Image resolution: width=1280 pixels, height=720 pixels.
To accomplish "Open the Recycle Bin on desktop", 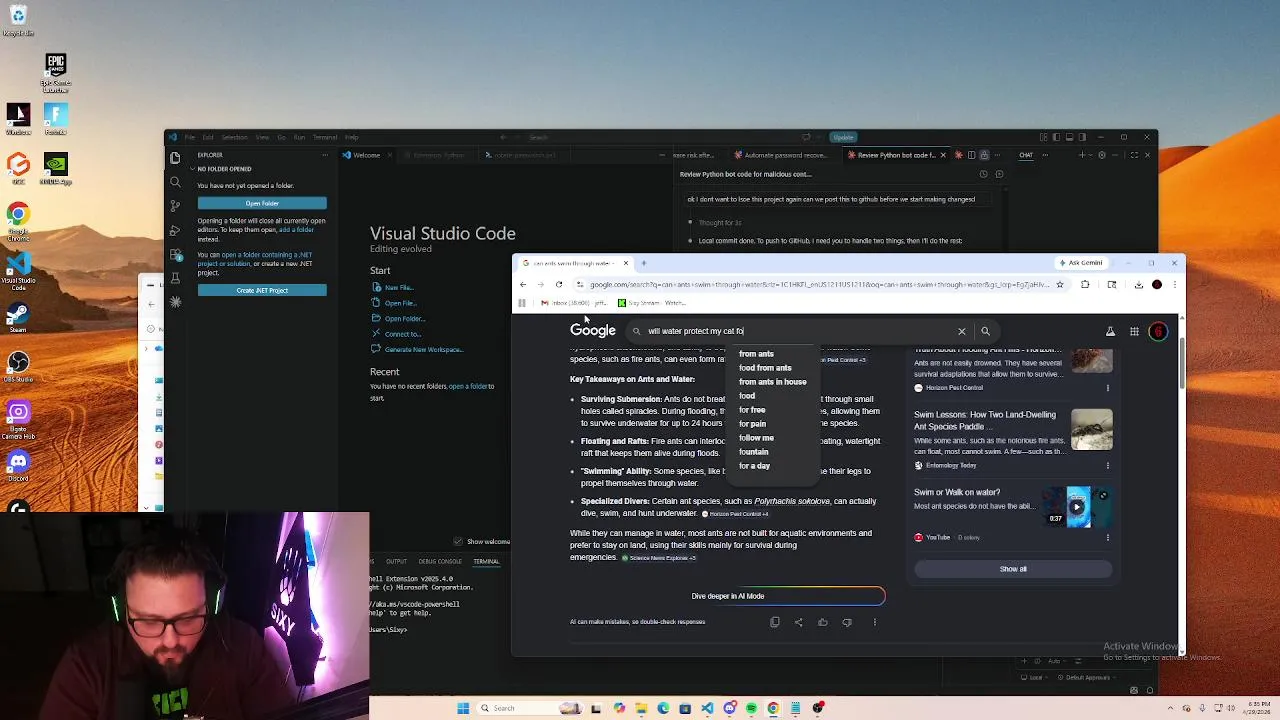I will click(x=18, y=19).
